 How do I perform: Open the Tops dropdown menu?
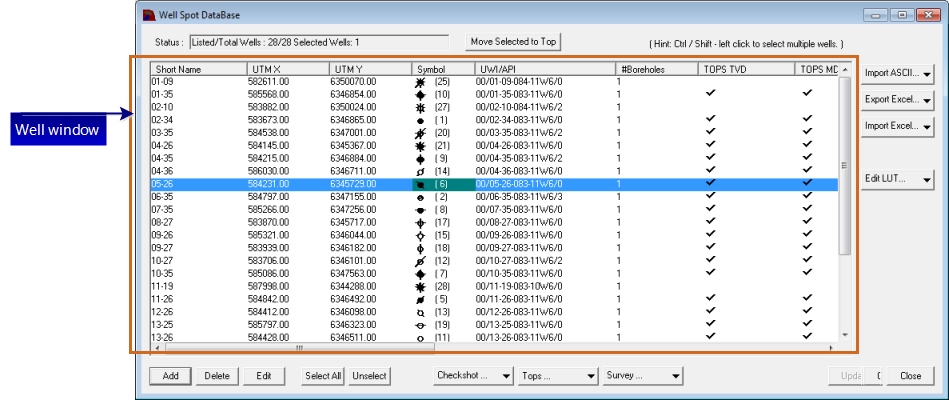click(558, 375)
